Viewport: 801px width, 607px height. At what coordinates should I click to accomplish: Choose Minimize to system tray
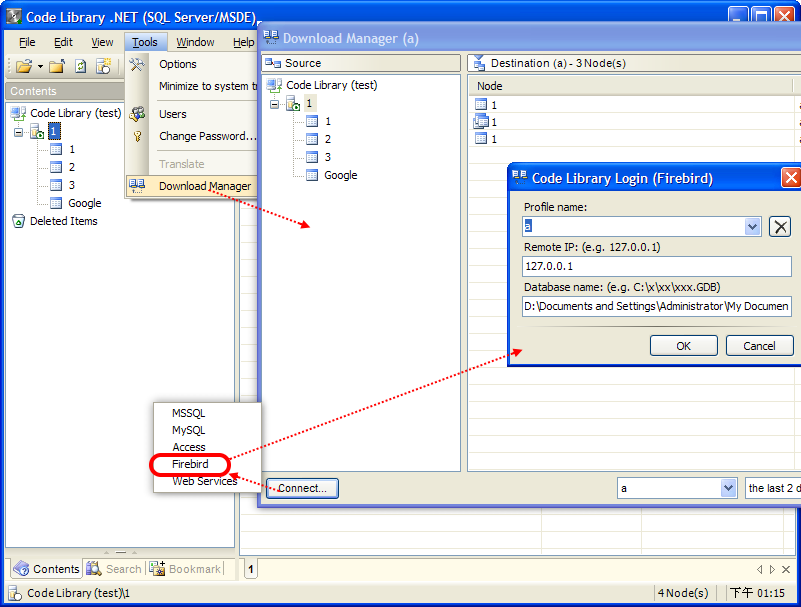click(207, 86)
